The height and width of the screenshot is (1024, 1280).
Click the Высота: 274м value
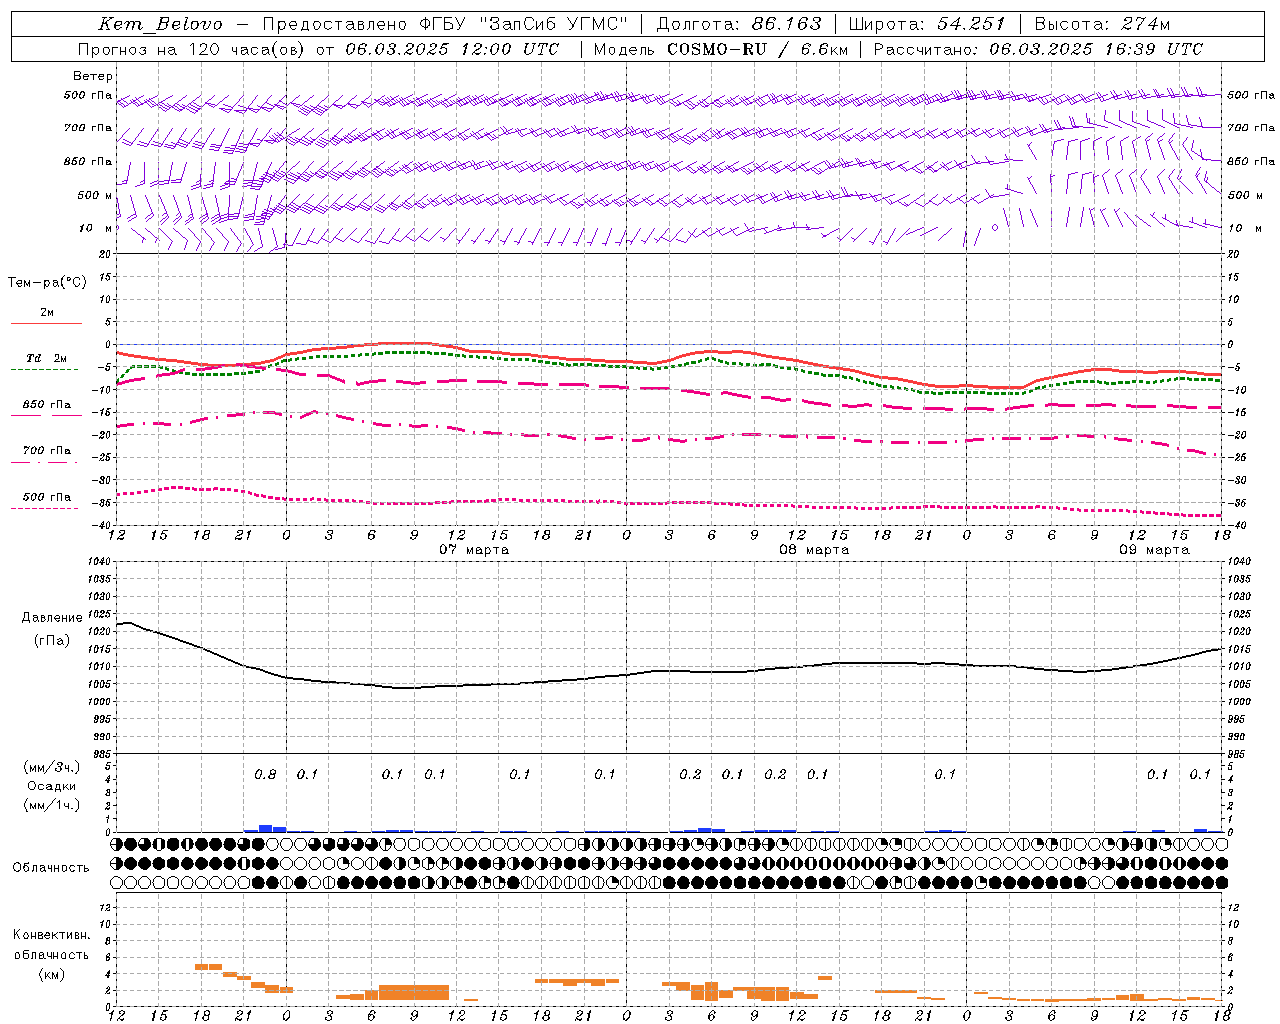coord(1102,24)
